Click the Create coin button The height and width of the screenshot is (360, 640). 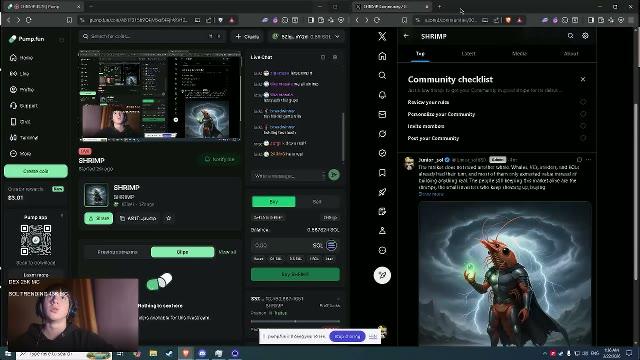36,171
